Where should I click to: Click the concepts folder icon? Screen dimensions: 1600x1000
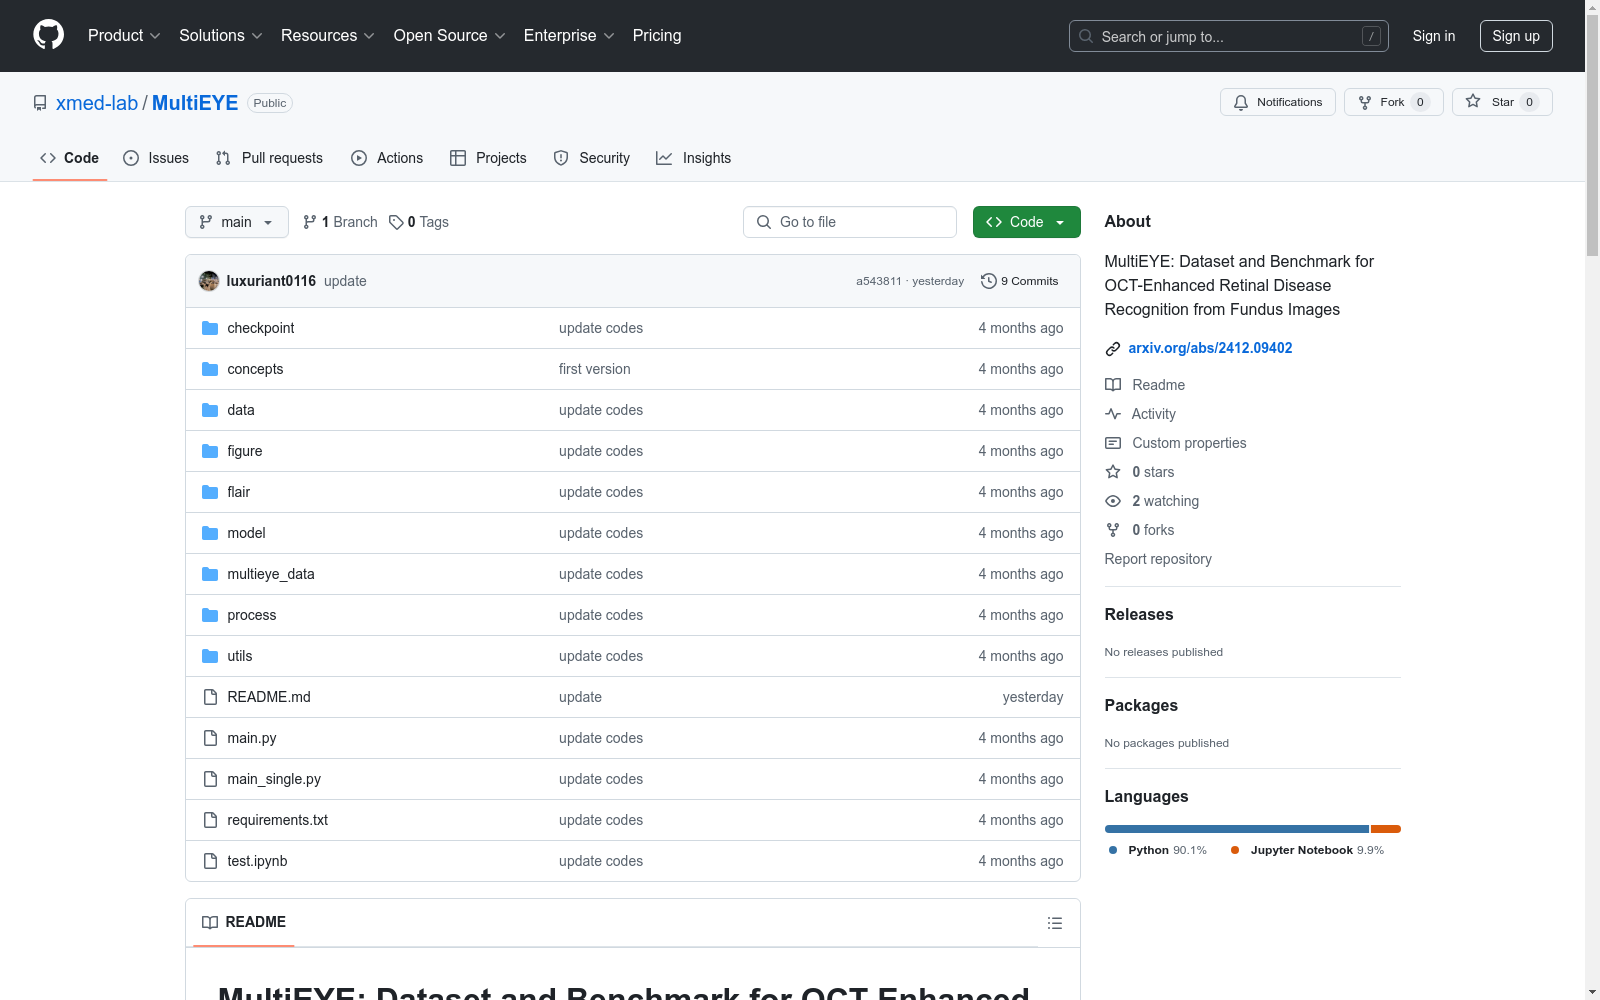(210, 369)
